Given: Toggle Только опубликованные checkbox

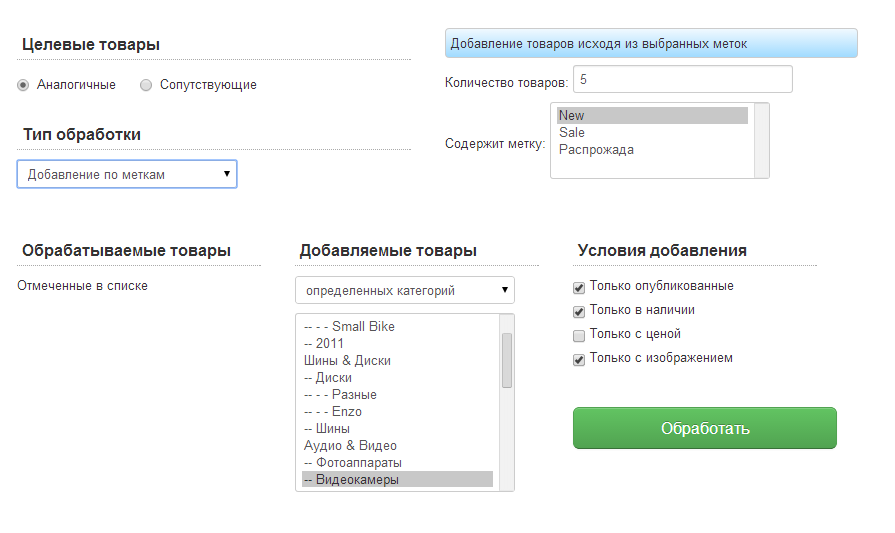Looking at the screenshot, I should [x=579, y=287].
